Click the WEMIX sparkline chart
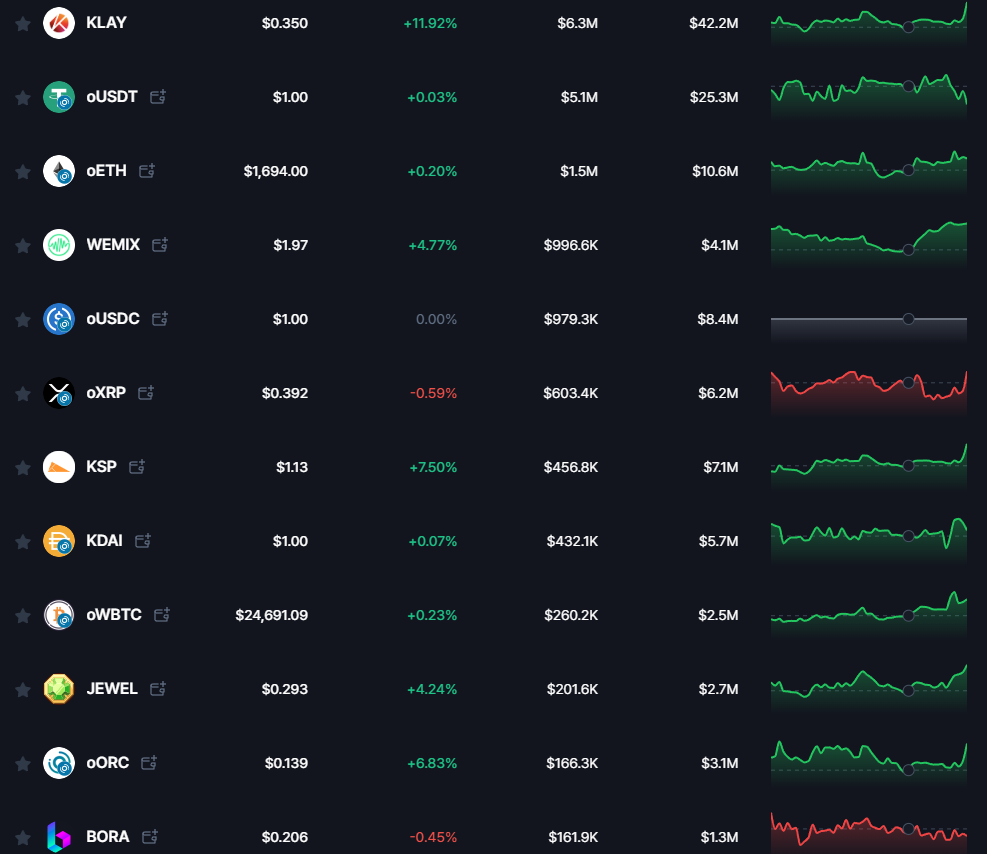The image size is (987, 854). tap(869, 245)
